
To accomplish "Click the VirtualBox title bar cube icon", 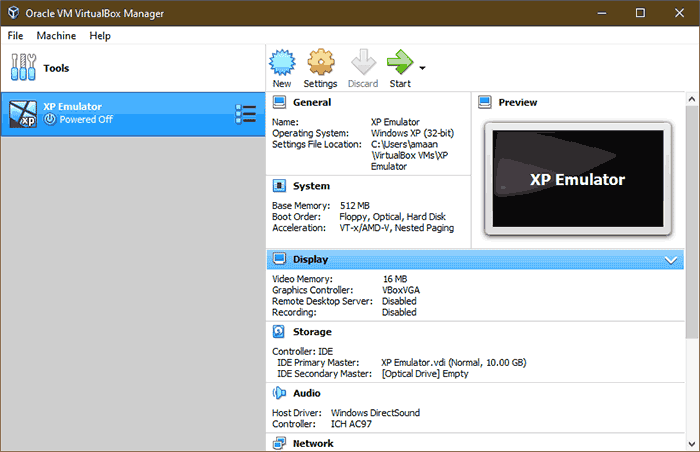I will pos(14,13).
